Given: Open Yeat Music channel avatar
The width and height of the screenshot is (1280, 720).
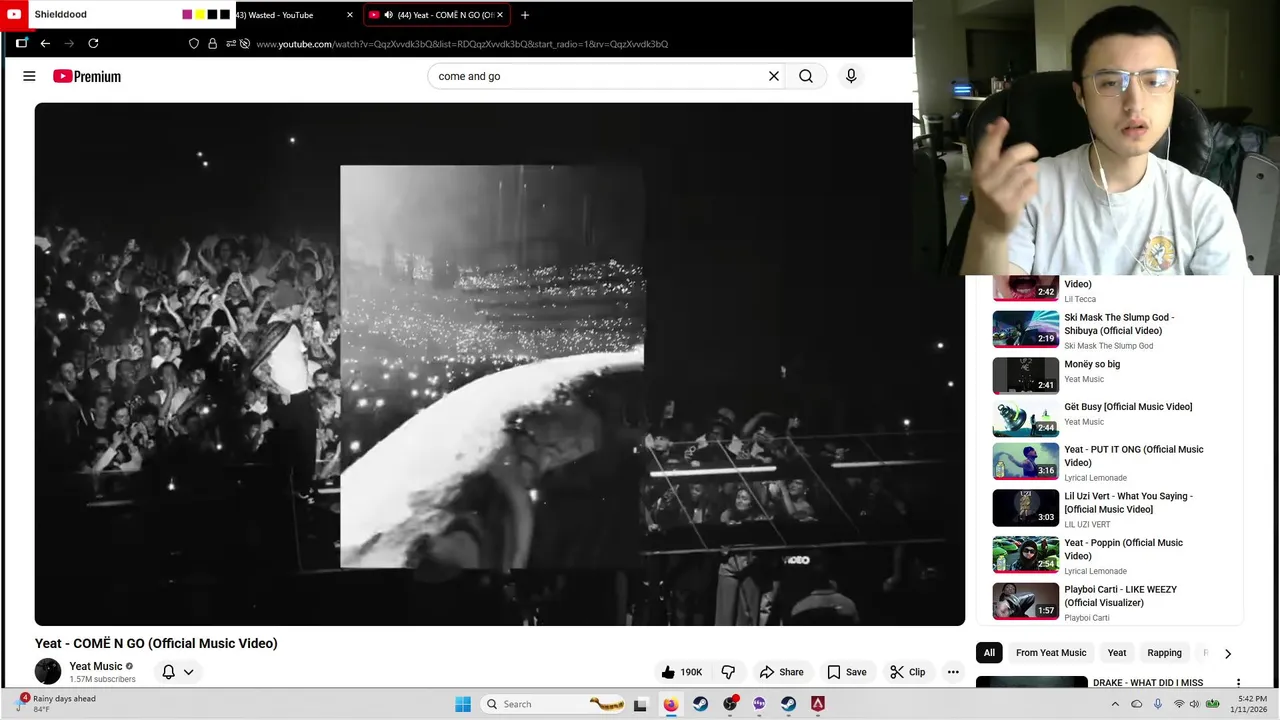Looking at the screenshot, I should 48,672.
